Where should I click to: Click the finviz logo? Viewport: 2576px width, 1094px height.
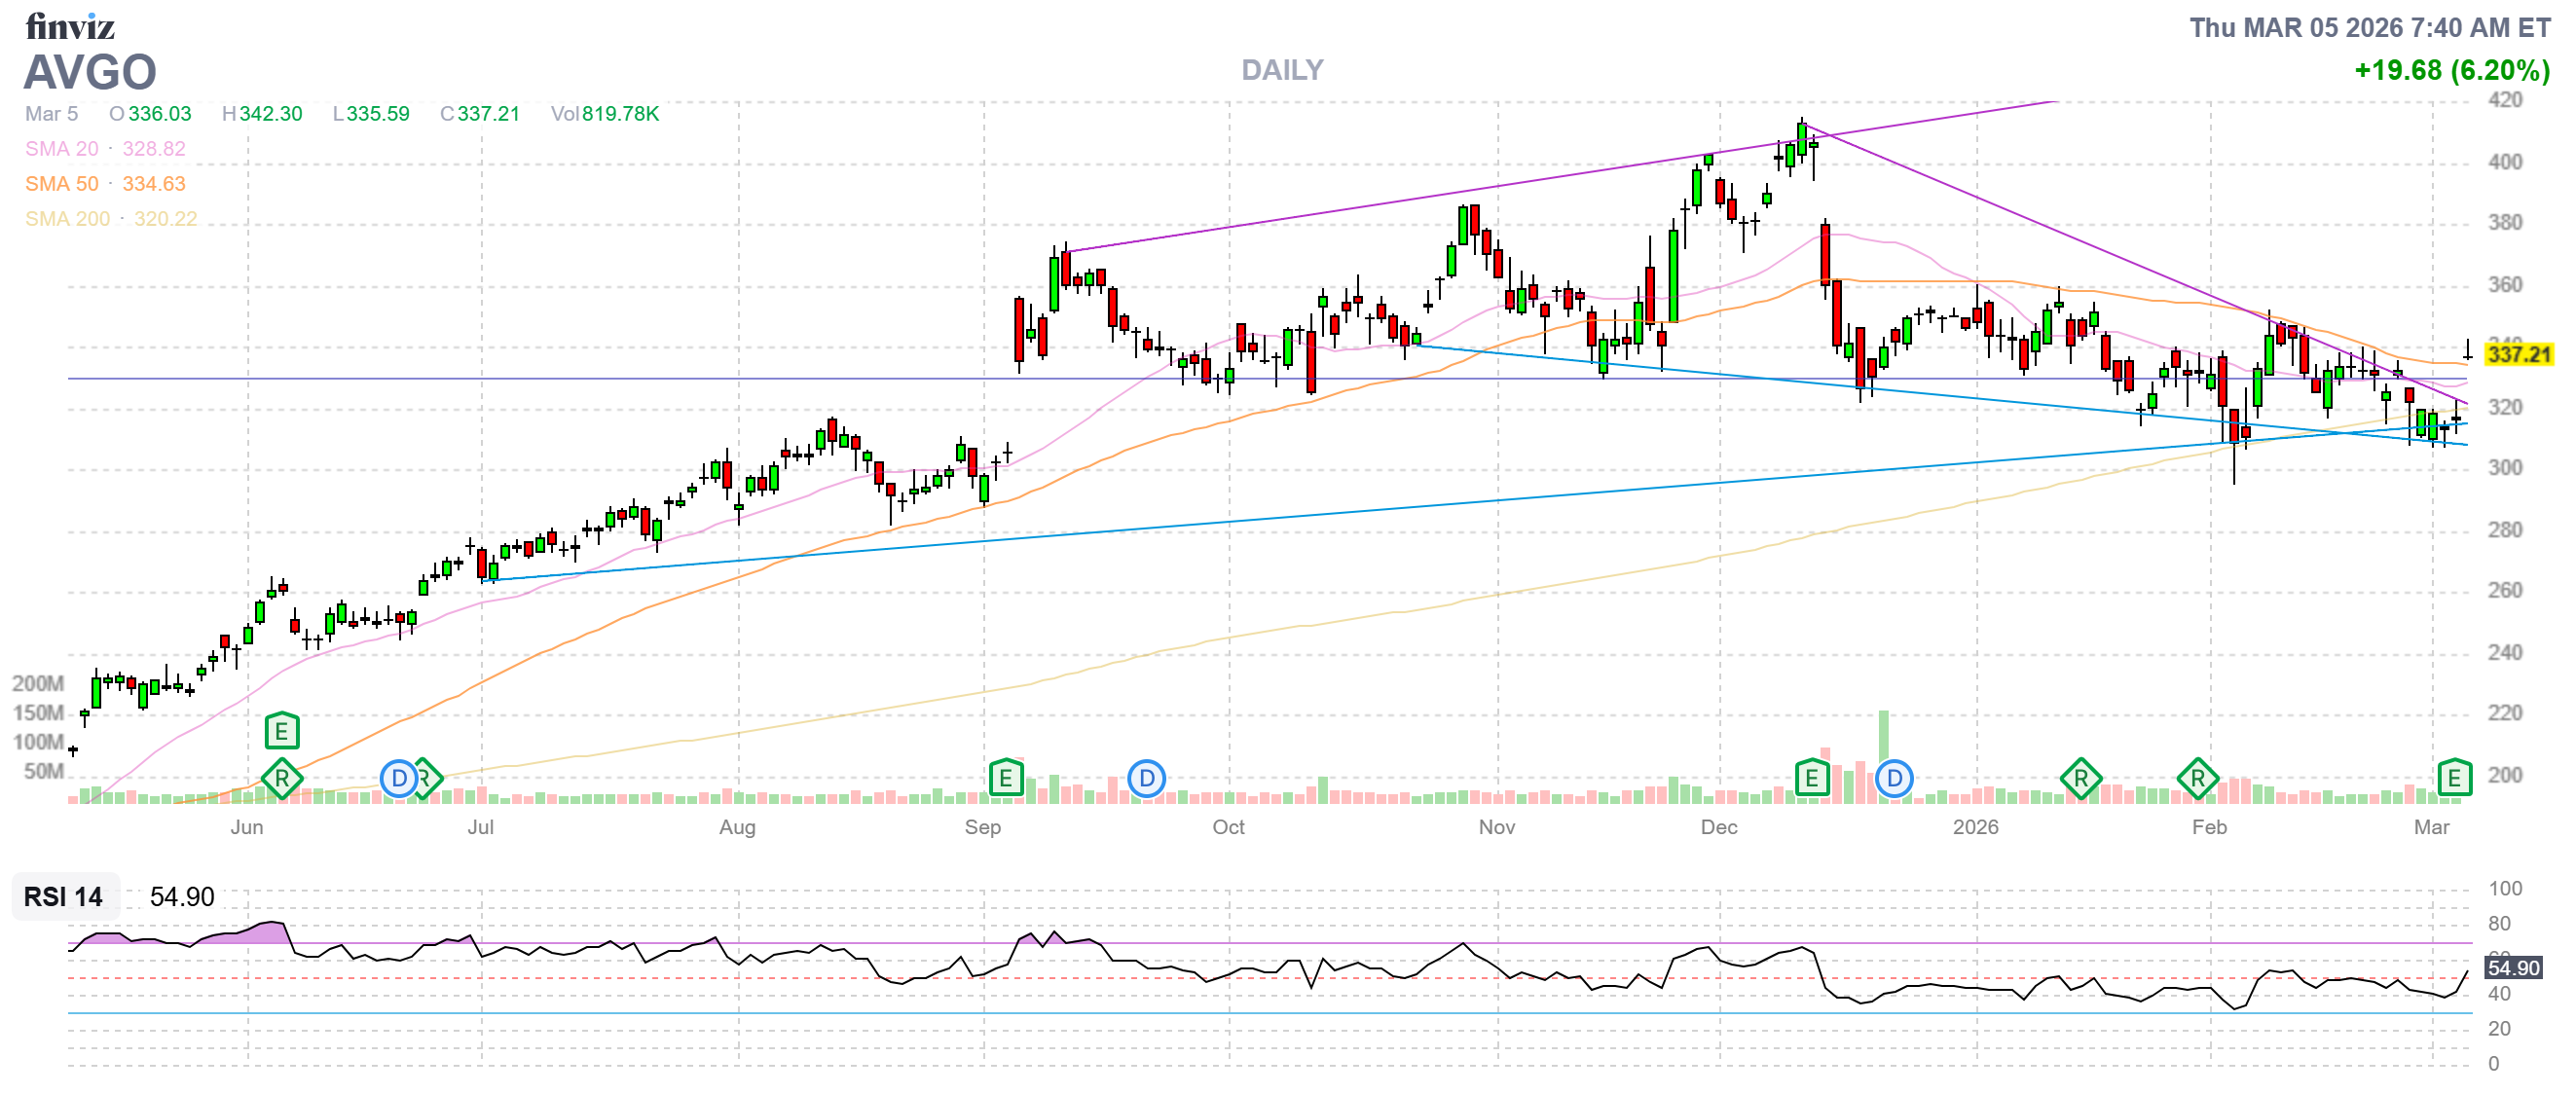coord(70,26)
